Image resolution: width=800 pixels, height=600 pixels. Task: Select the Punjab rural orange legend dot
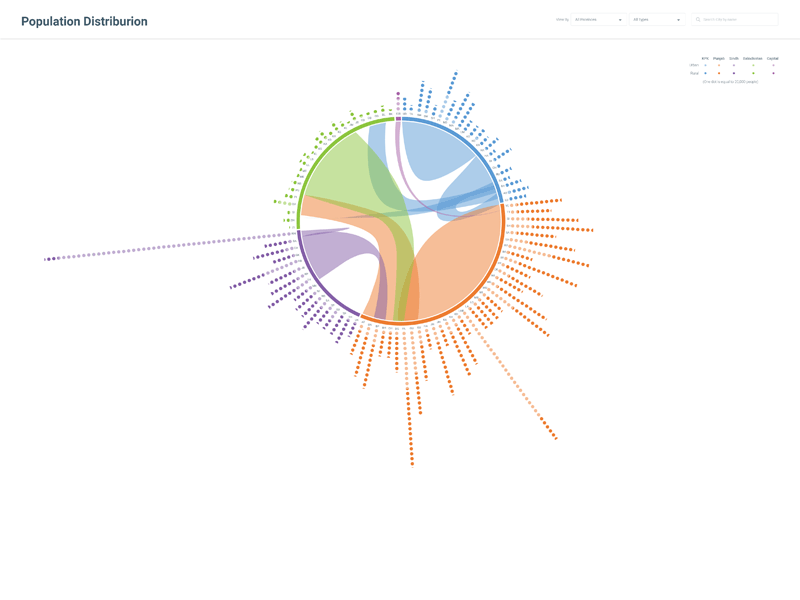coord(719,73)
